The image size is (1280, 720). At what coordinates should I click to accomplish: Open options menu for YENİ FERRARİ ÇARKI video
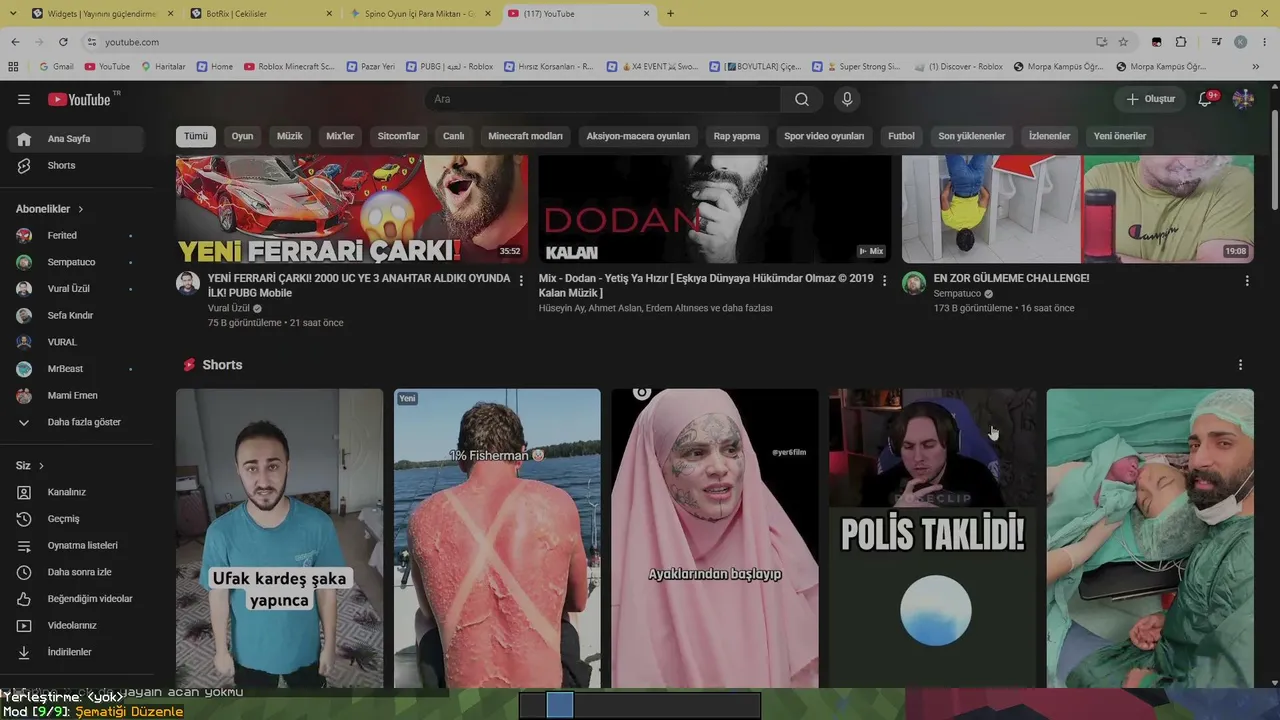(x=521, y=281)
